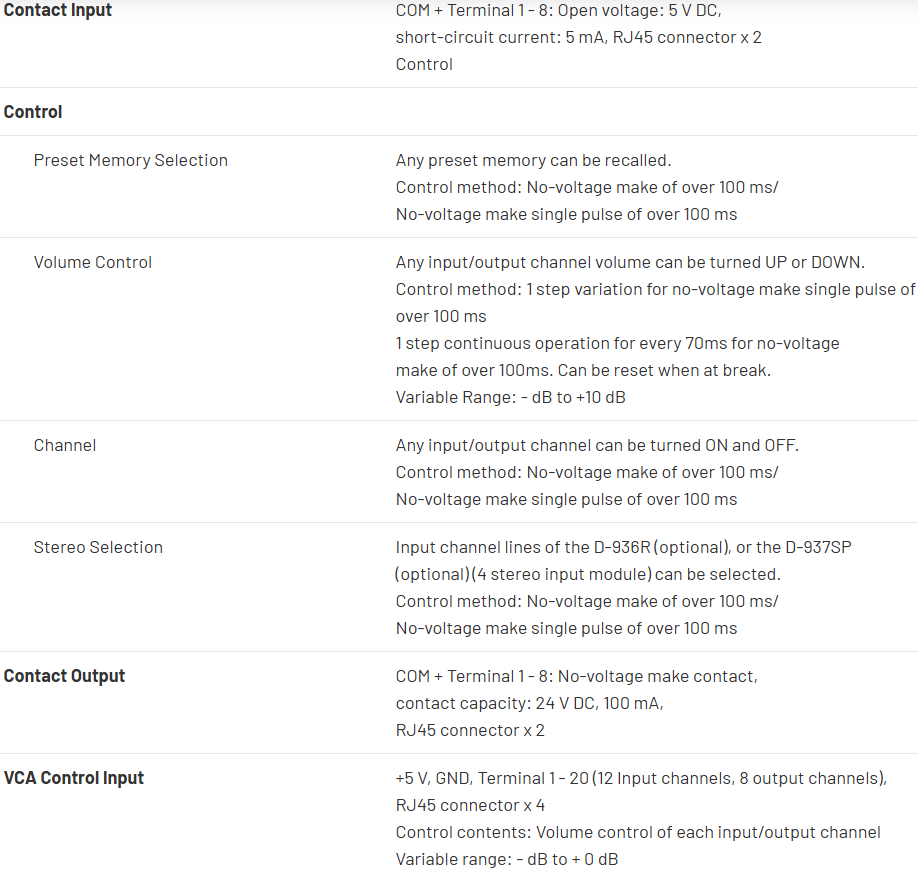
Task: Click the 'RJ45 connector x 4' line
Action: (470, 805)
